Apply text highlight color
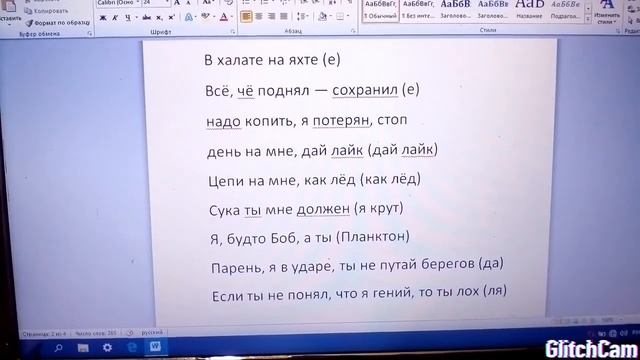 click(205, 17)
